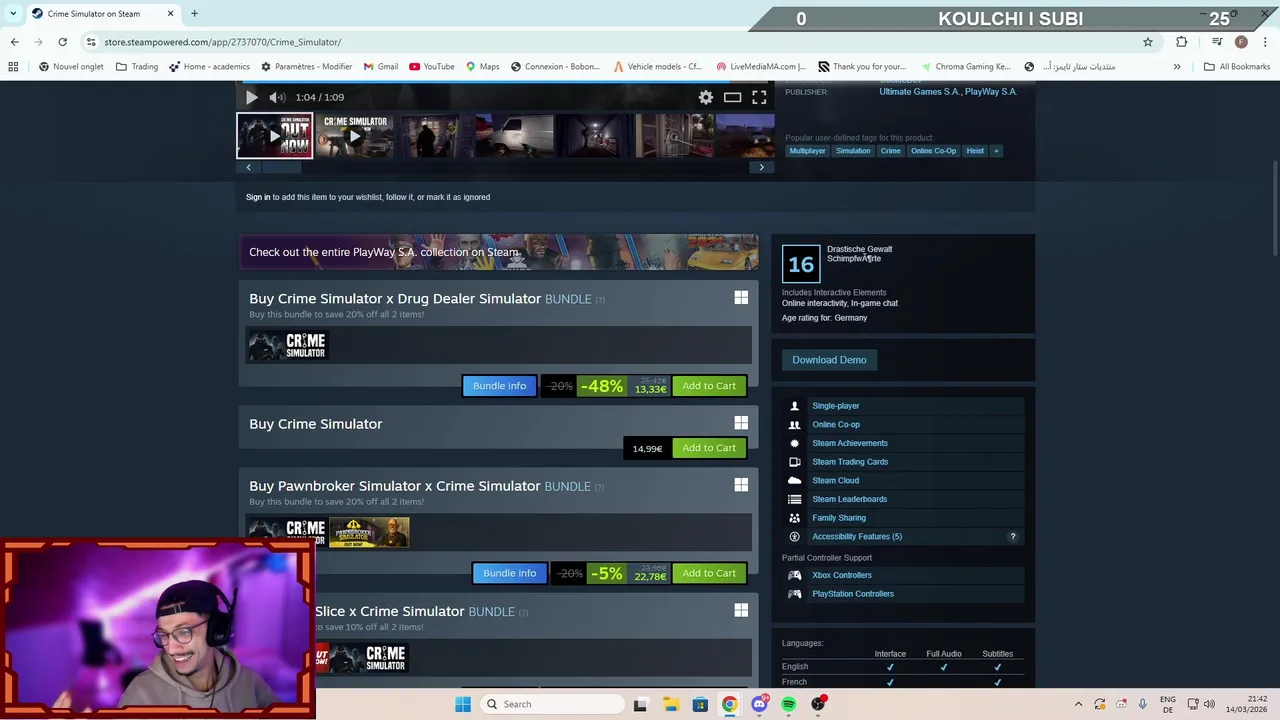The image size is (1280, 720).
Task: Click the Sign in link
Action: tap(258, 197)
